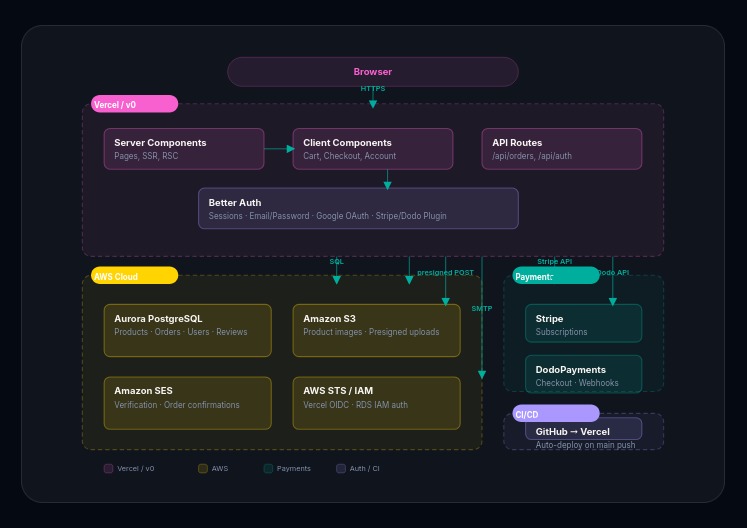Click the GitHub → Vercel box

[x=584, y=429]
